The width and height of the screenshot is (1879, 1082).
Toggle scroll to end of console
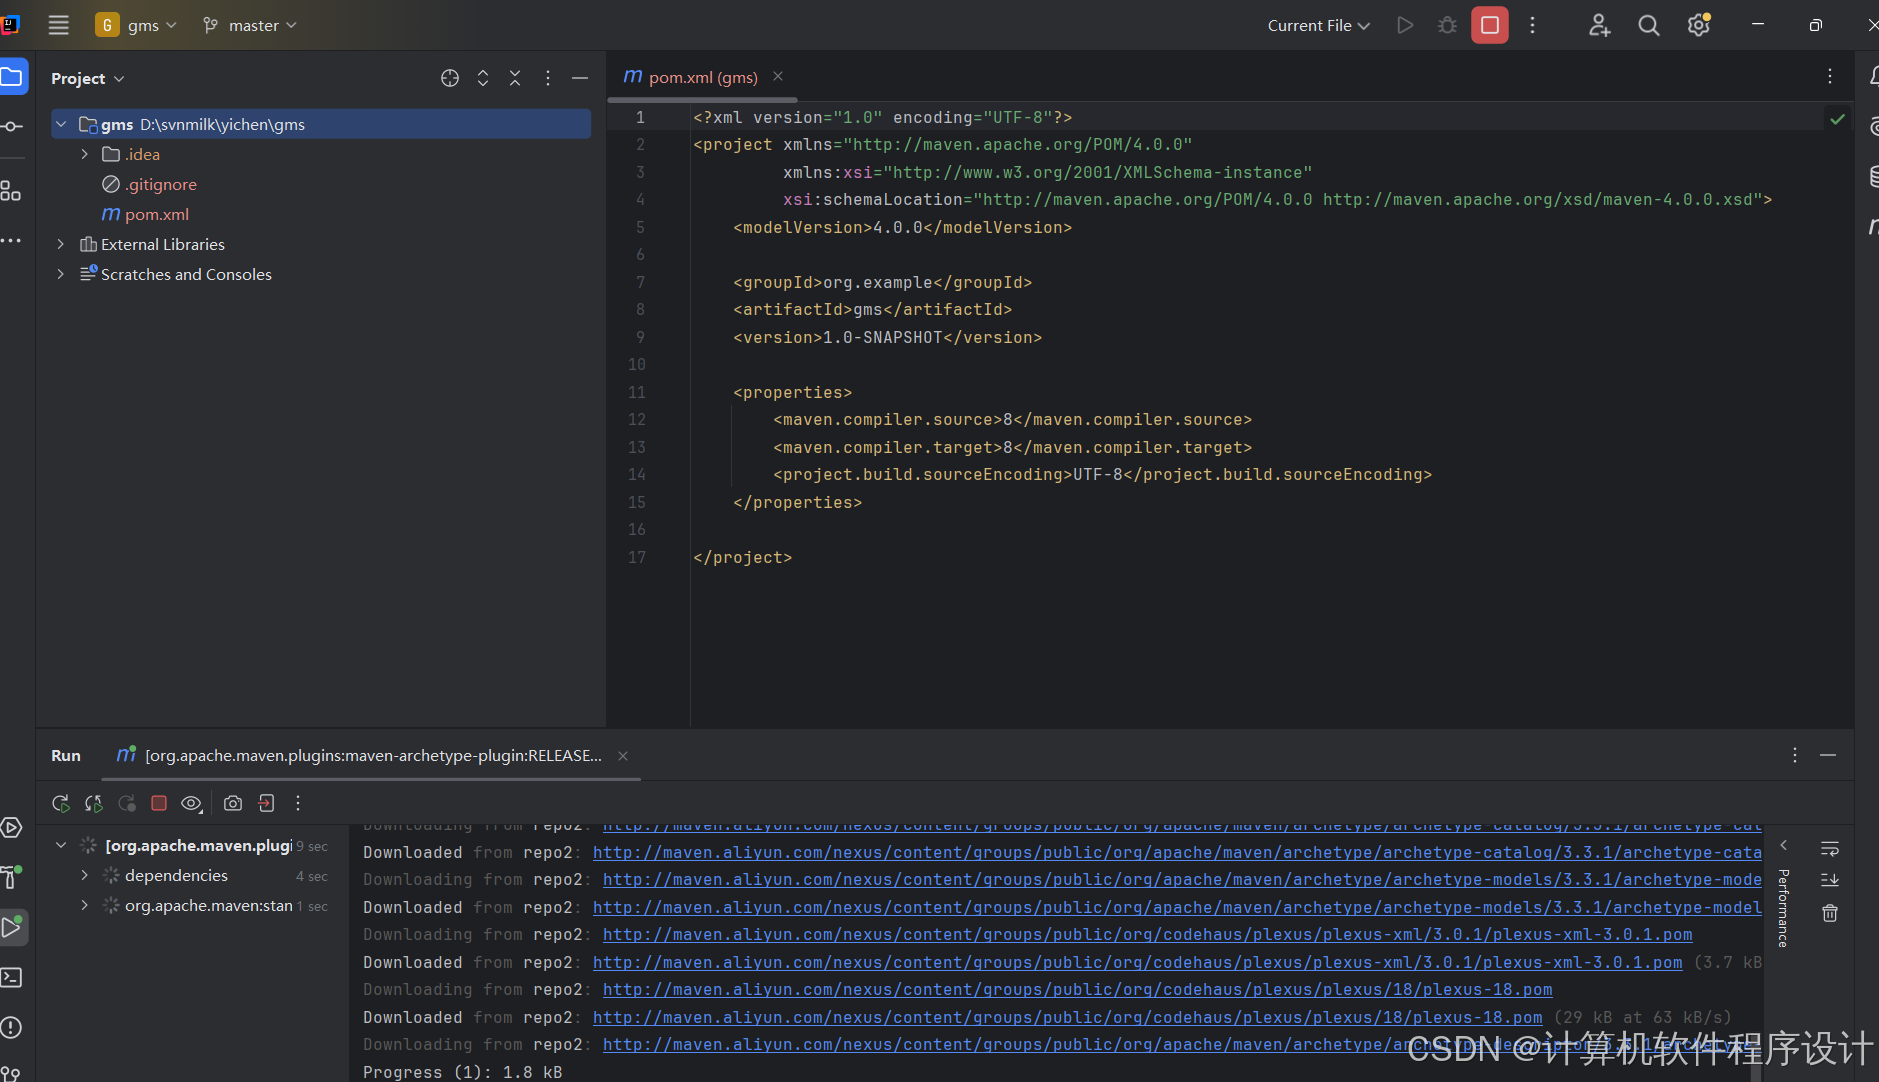click(x=1830, y=881)
